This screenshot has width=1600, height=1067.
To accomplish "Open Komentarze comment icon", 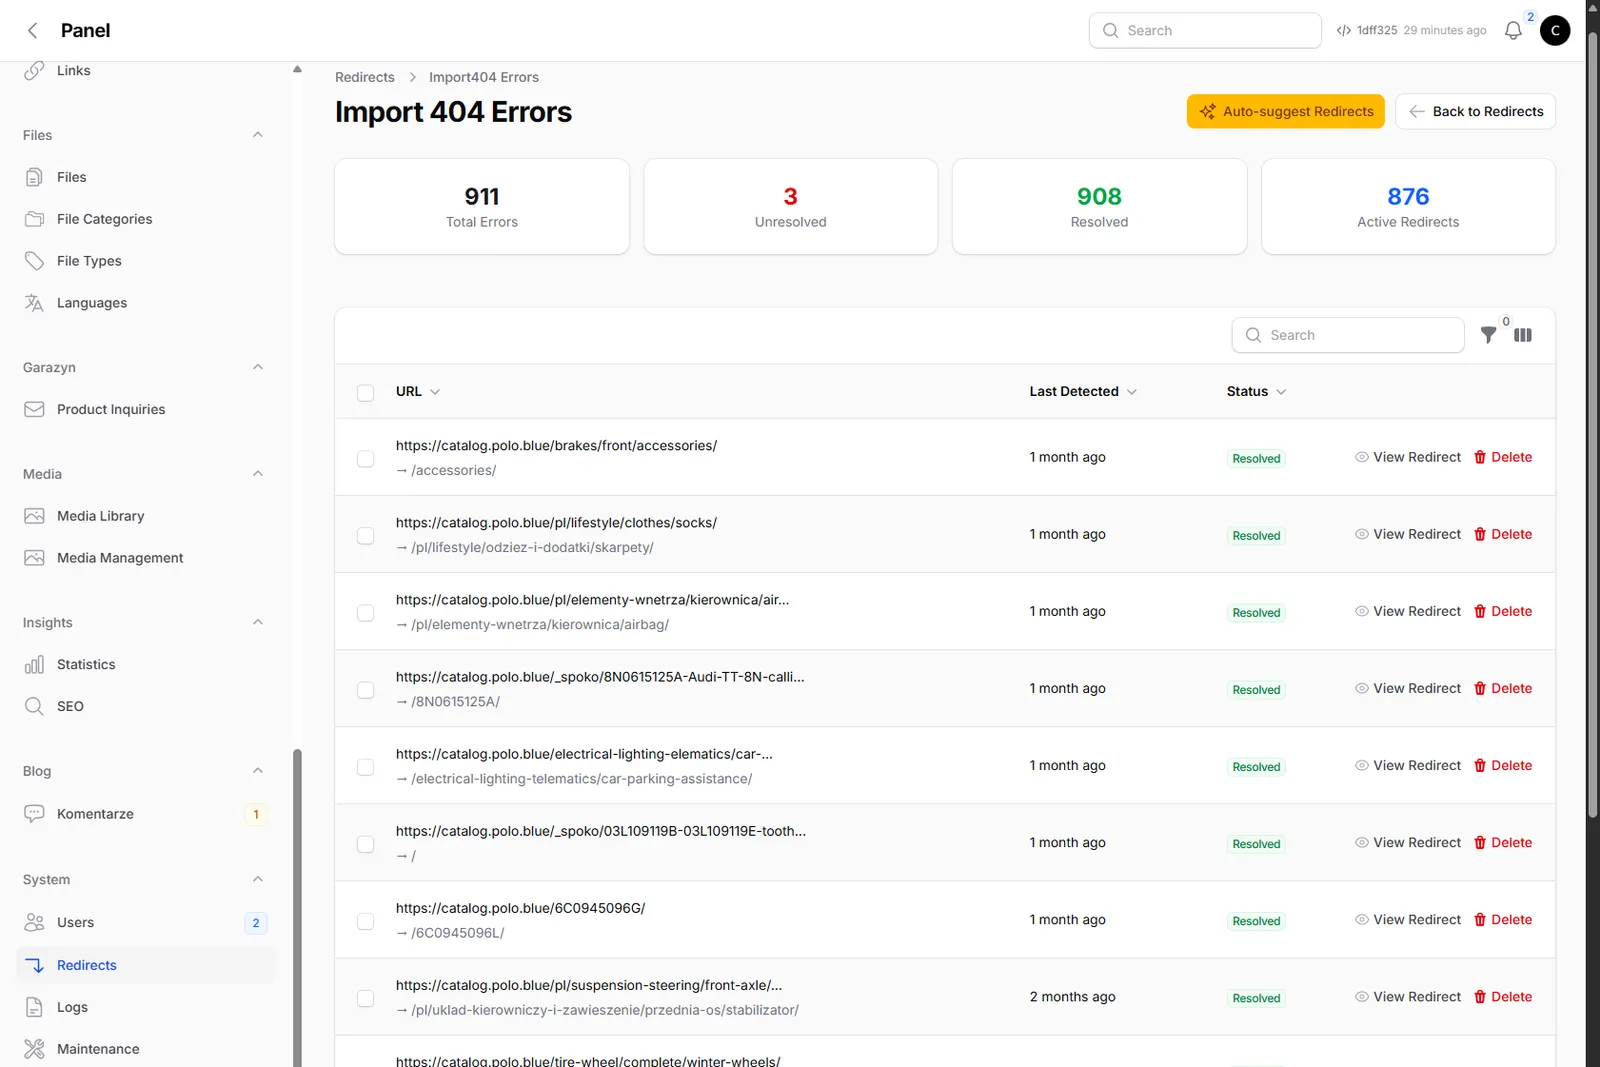I will coord(34,814).
